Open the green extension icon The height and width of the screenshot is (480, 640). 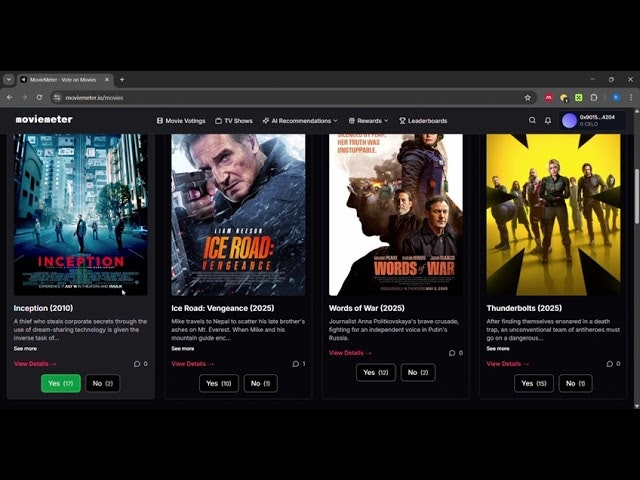click(579, 98)
